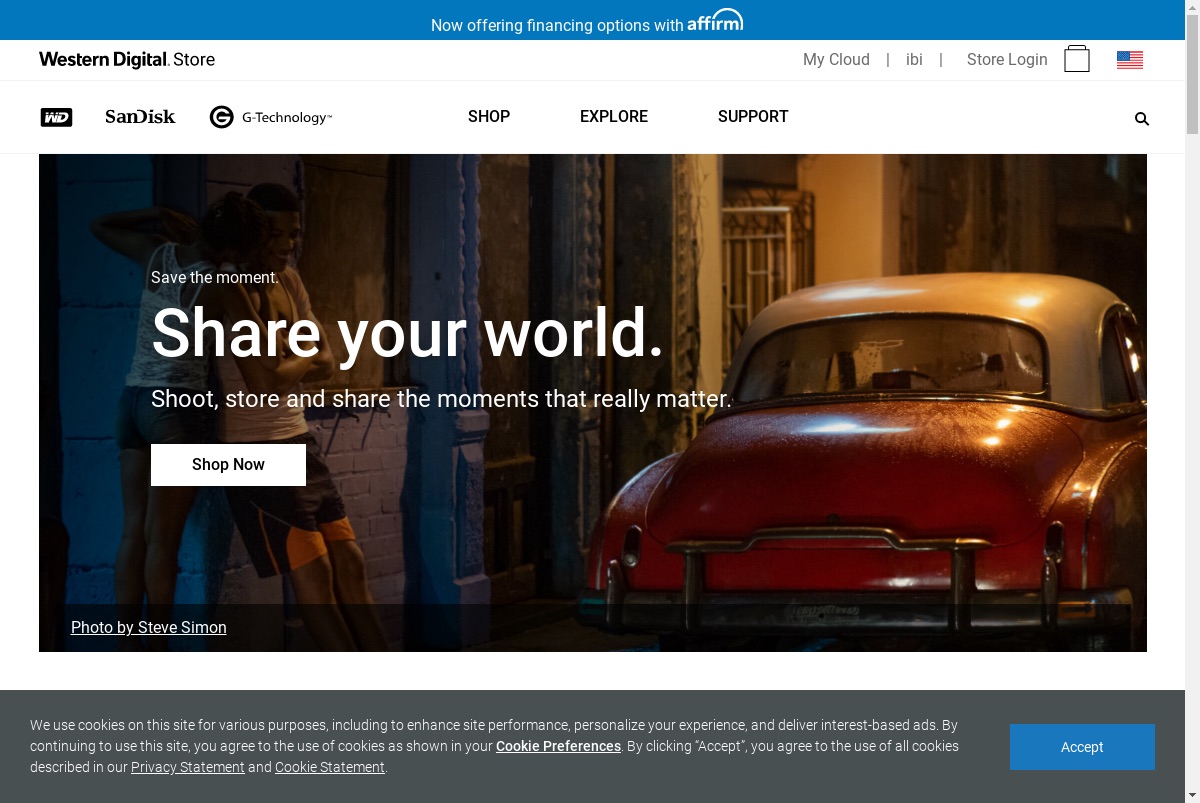Select the WD brand logo
The width and height of the screenshot is (1200, 803).
56,117
